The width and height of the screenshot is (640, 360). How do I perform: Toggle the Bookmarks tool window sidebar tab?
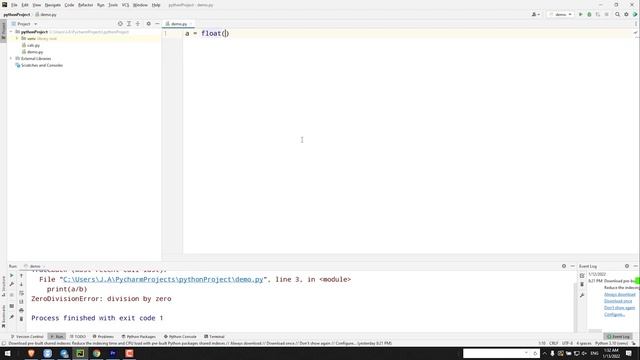click(x=3, y=316)
